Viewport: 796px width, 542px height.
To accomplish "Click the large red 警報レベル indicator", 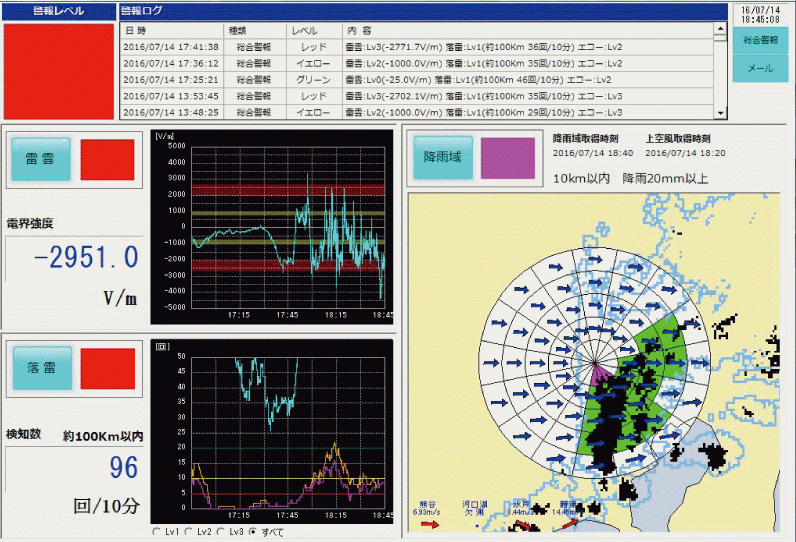I will point(59,71).
